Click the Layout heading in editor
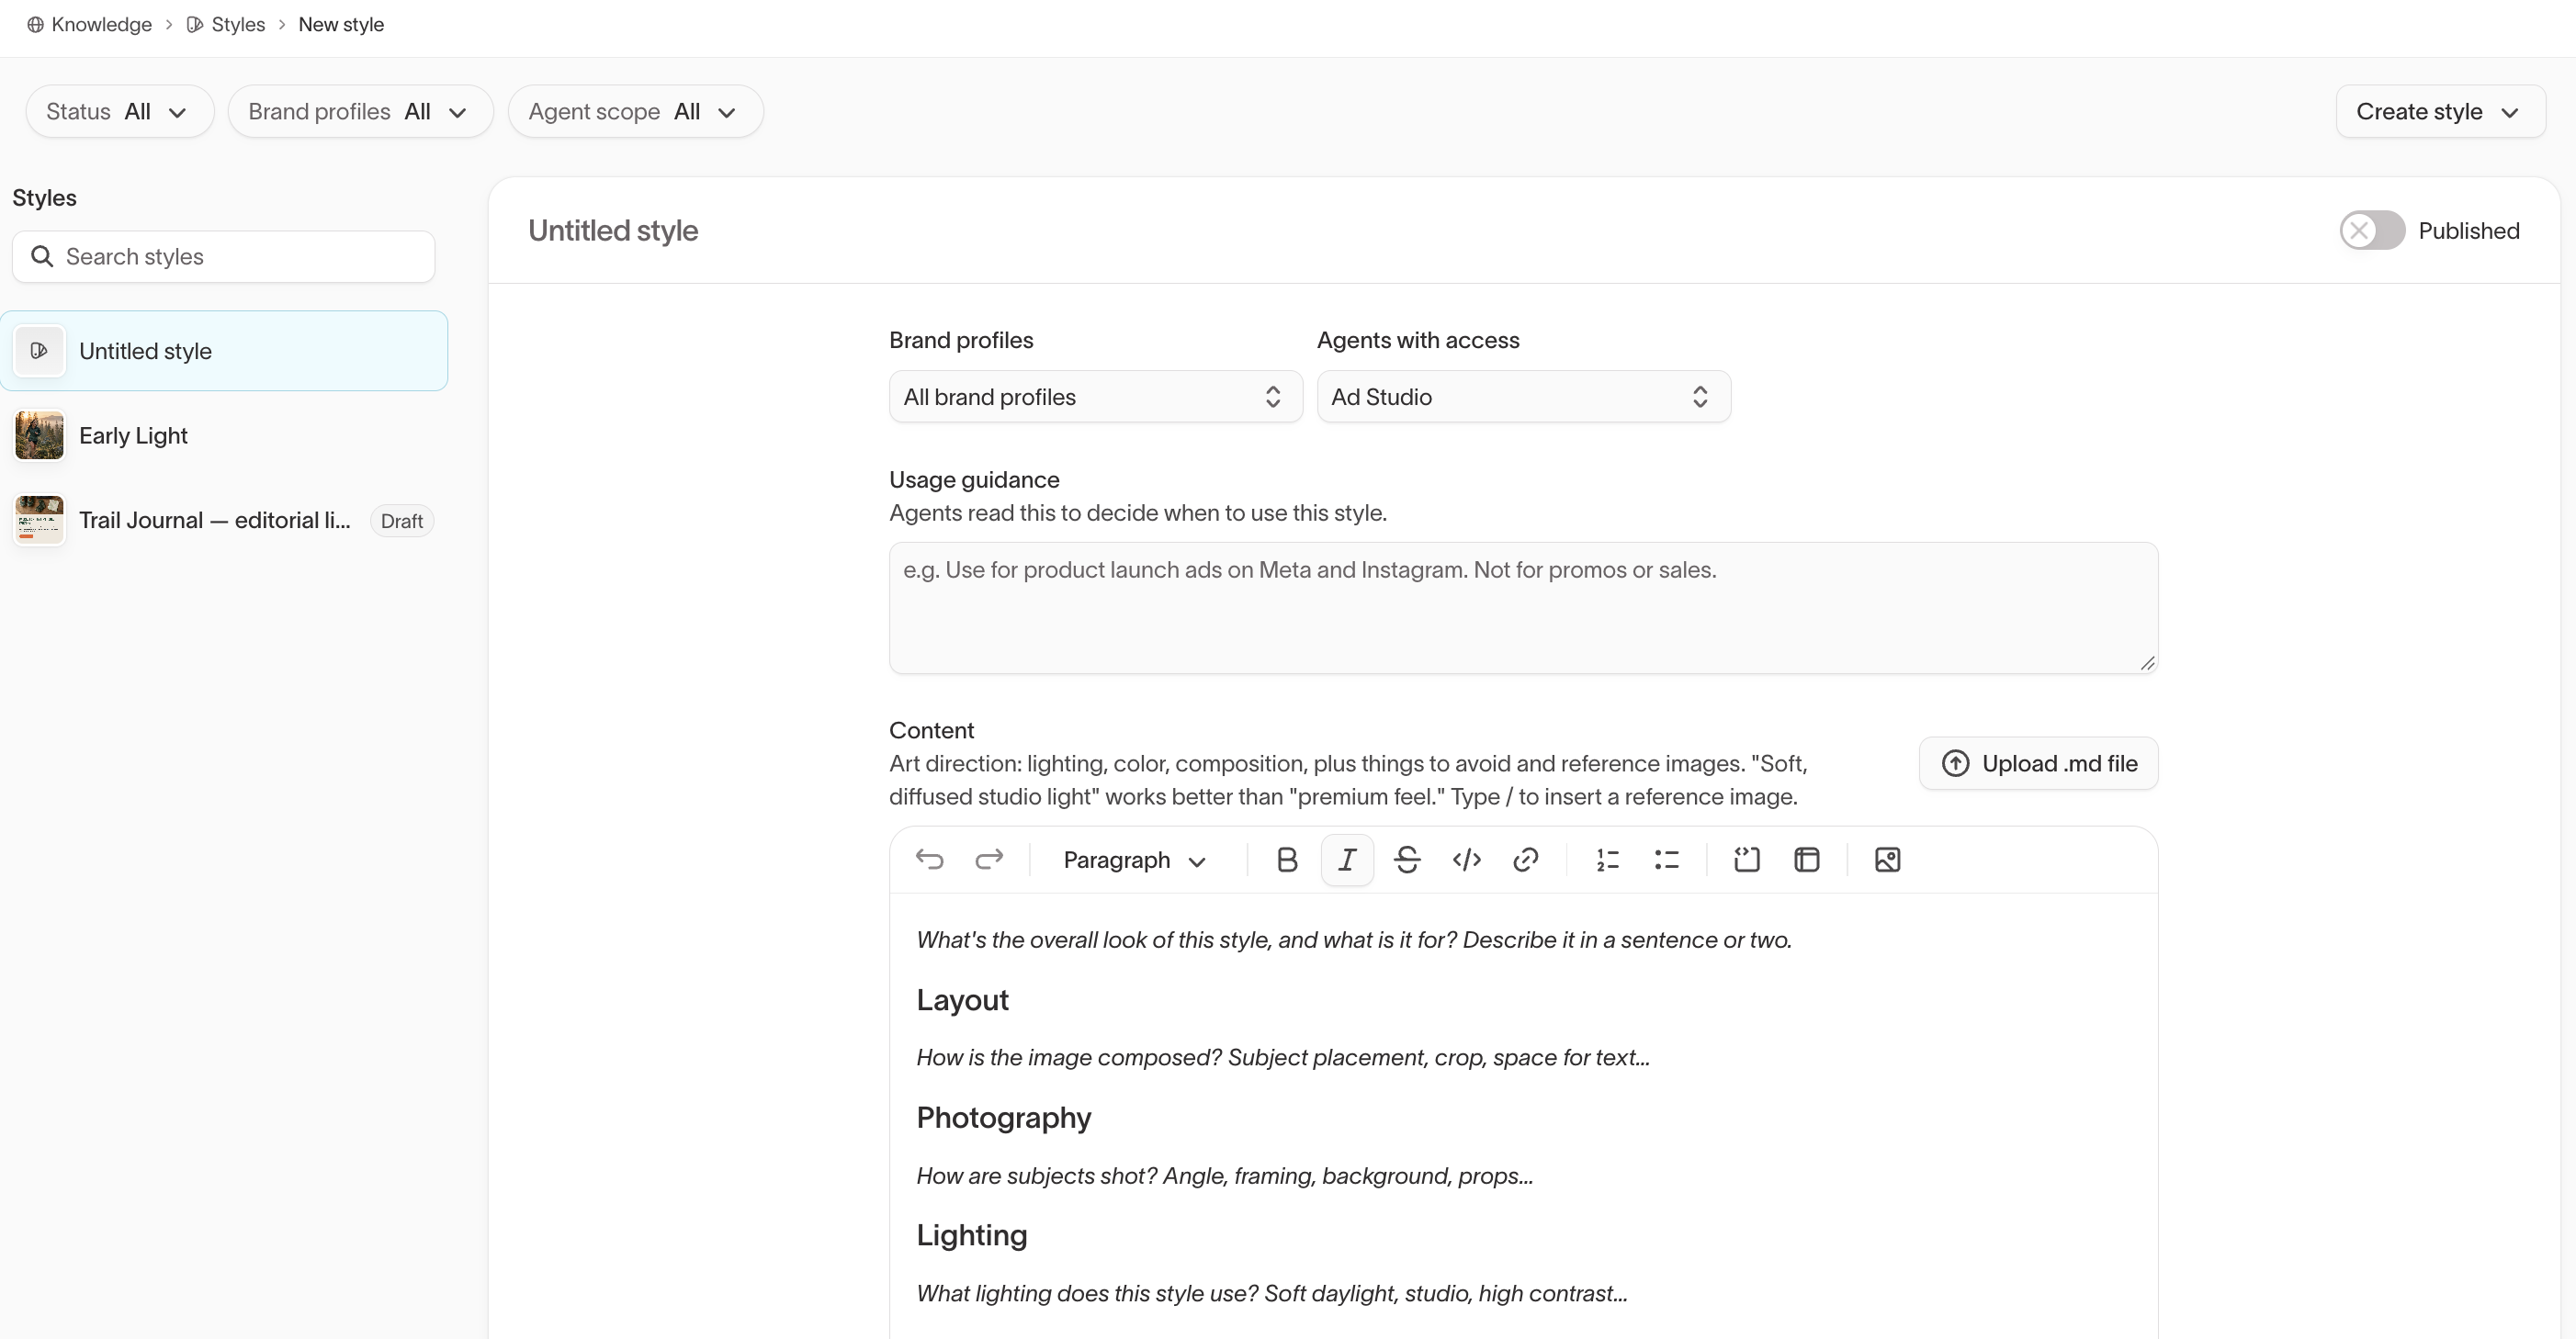 pos(962,1000)
